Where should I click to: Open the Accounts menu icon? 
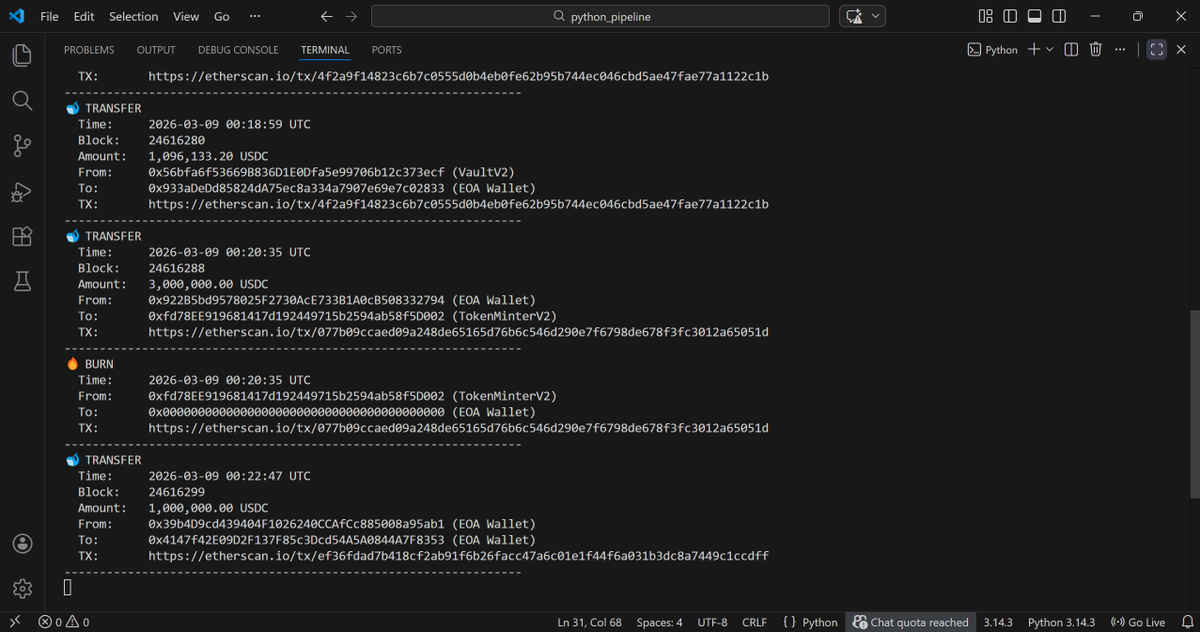tap(23, 543)
